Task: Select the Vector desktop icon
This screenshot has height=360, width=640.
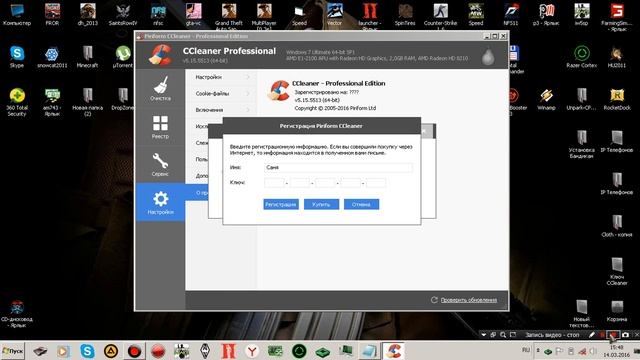Action: [334, 15]
